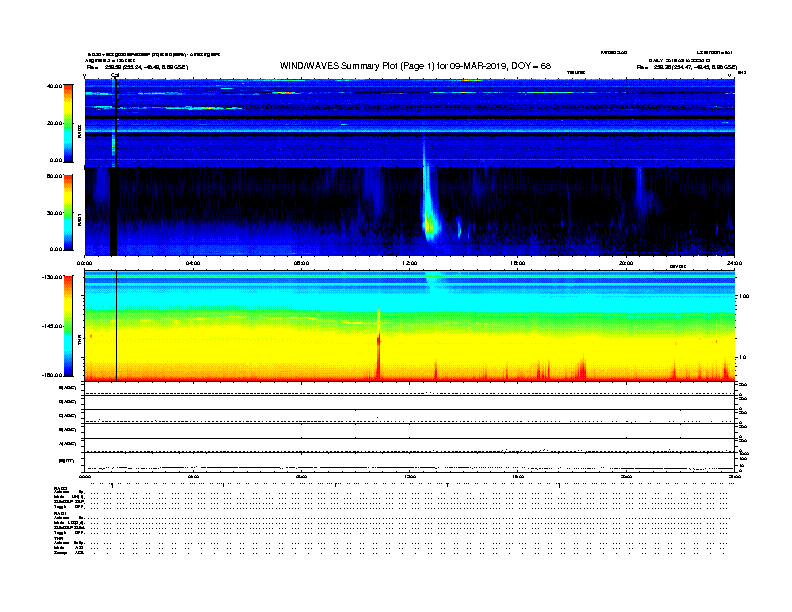792x612 pixels.
Task: Select the 0.00 label on RAD1 scale
Action: (56, 249)
